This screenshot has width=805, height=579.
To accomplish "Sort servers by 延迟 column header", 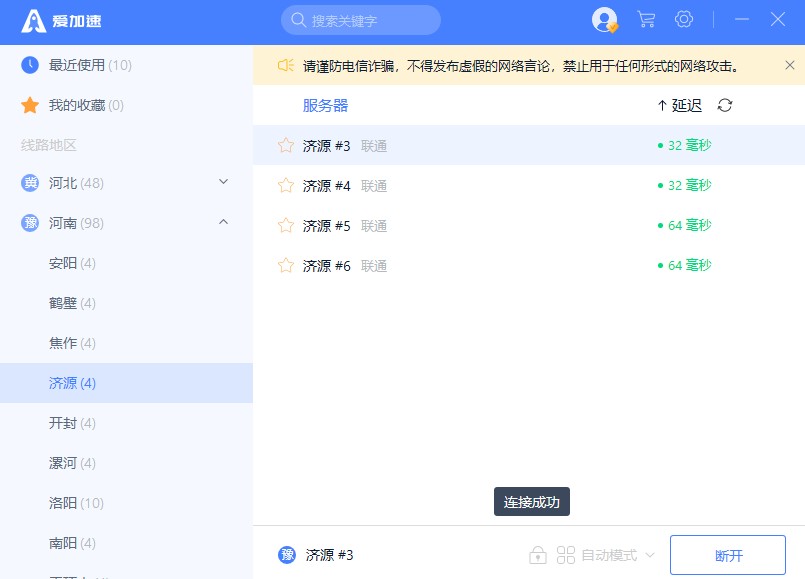I will point(680,105).
